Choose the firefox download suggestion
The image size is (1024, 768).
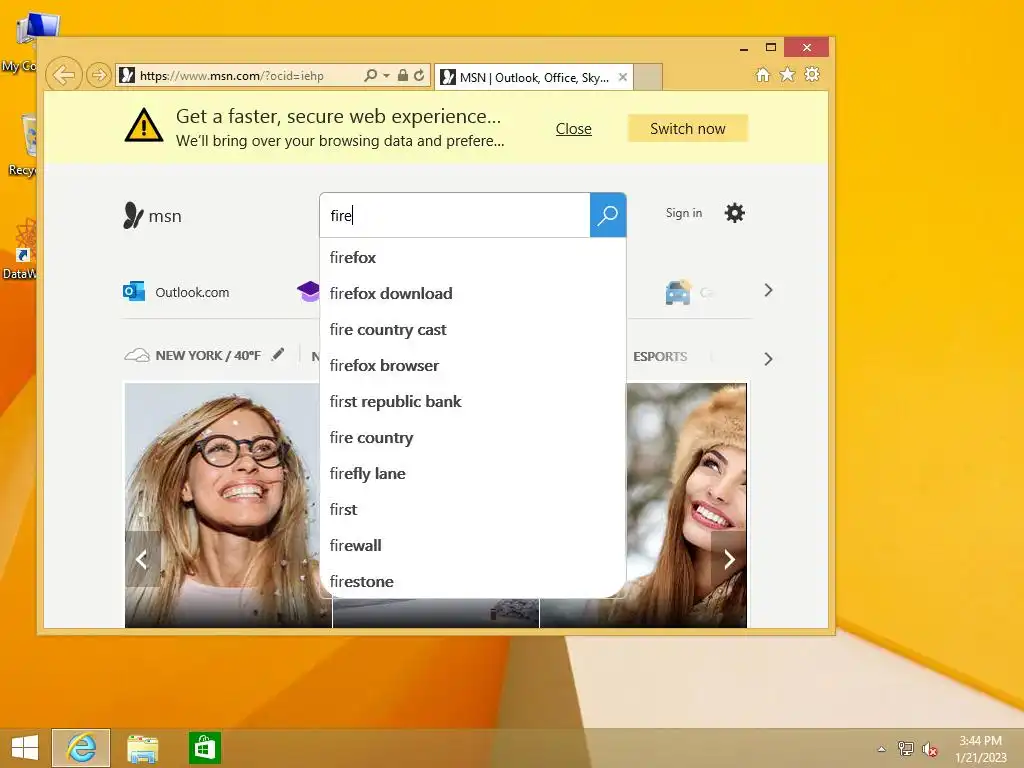click(472, 293)
